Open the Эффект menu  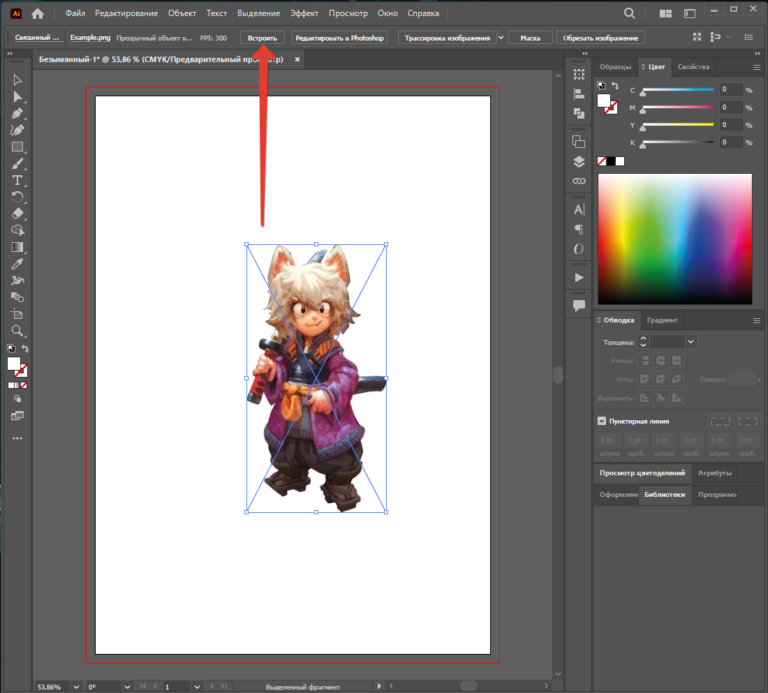point(304,14)
